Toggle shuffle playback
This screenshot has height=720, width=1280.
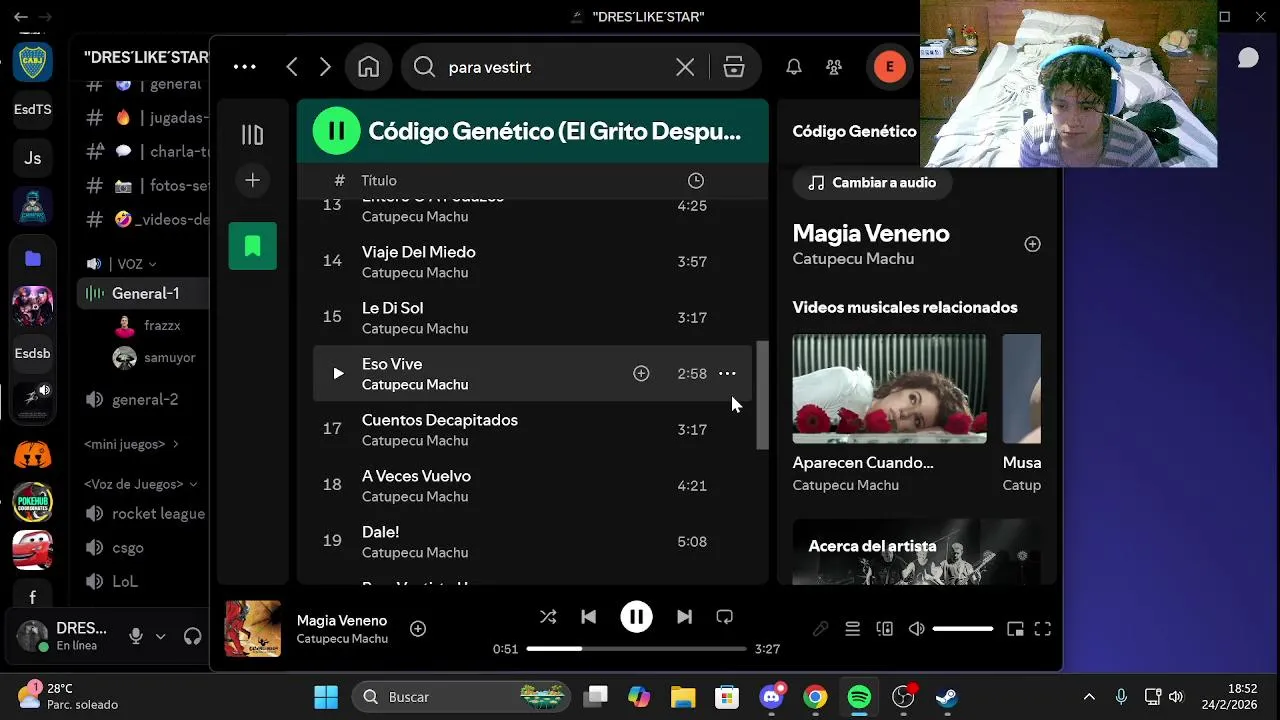(x=548, y=617)
